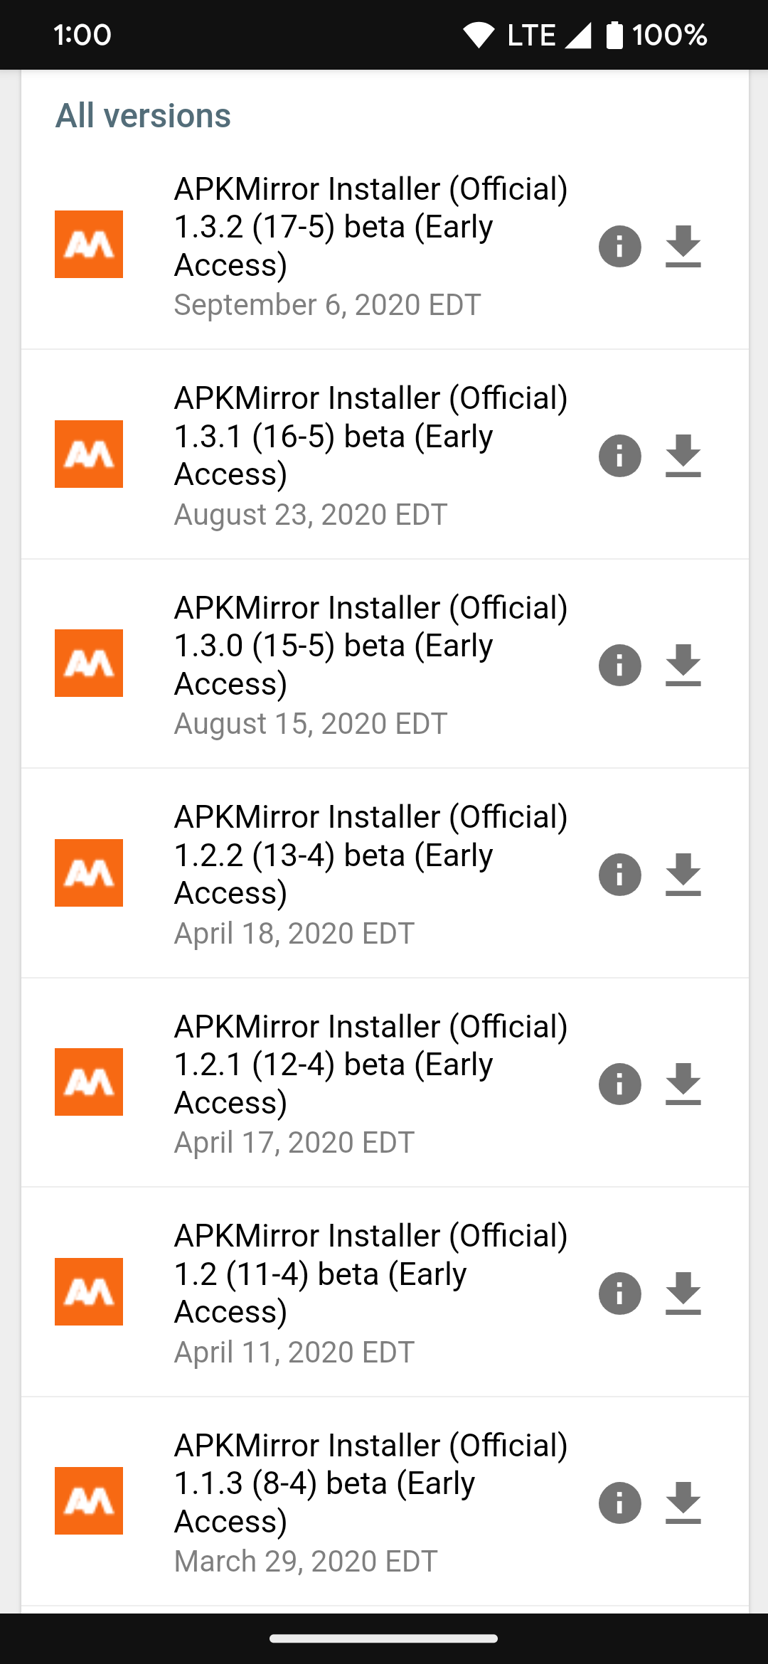Open the 1.3.1 (16-5) beta release page
768x1664 pixels.
tap(371, 436)
